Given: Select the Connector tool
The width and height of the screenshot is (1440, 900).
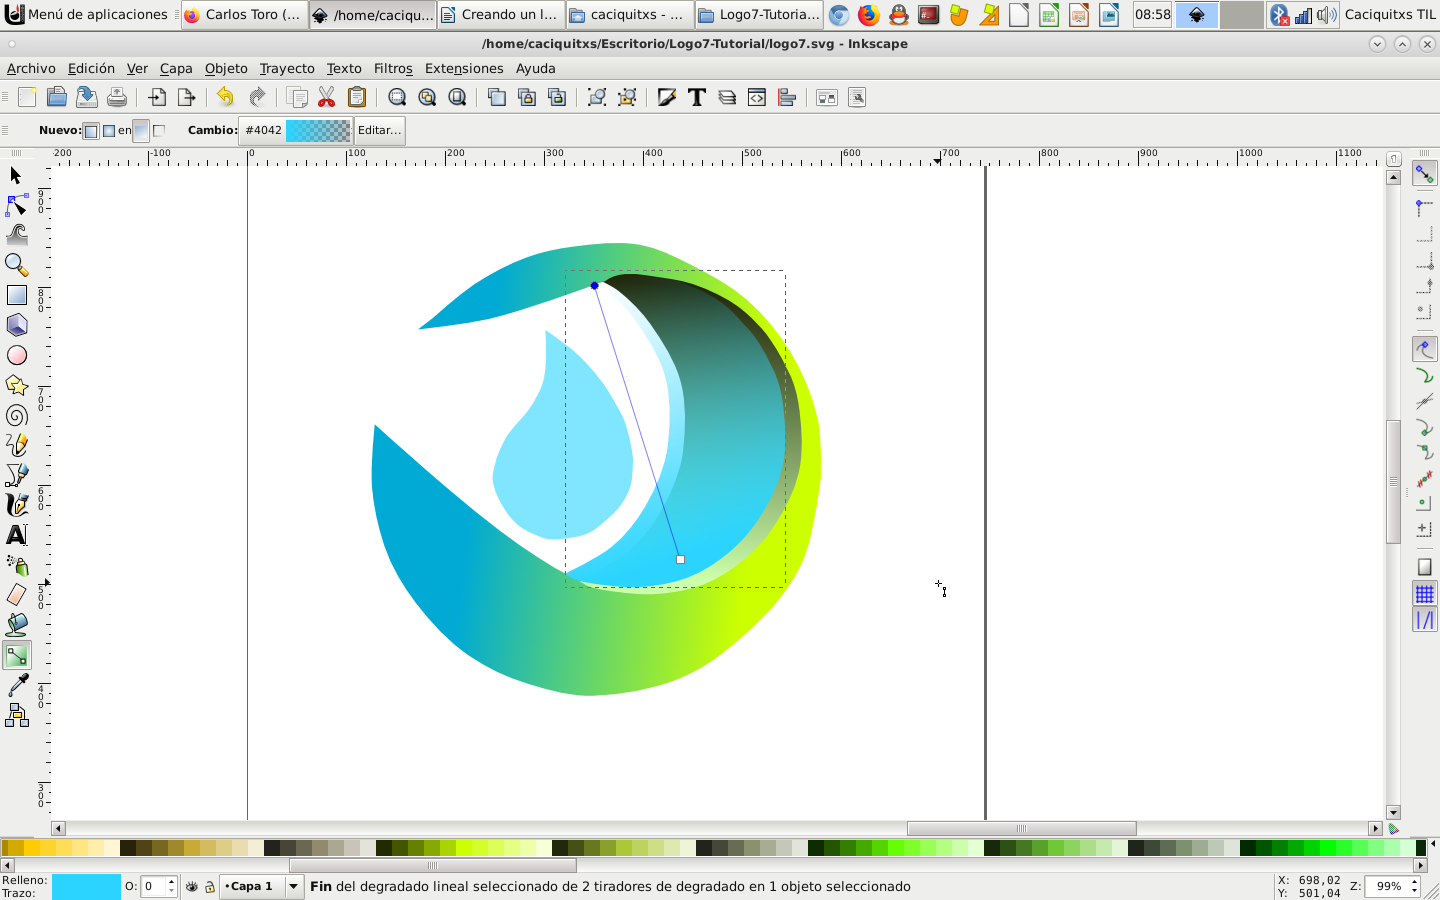Looking at the screenshot, I should (16, 715).
